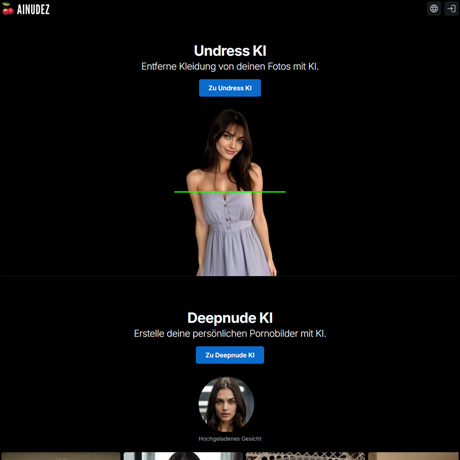The height and width of the screenshot is (460, 460).
Task: Click the login arrow icon
Action: (451, 9)
